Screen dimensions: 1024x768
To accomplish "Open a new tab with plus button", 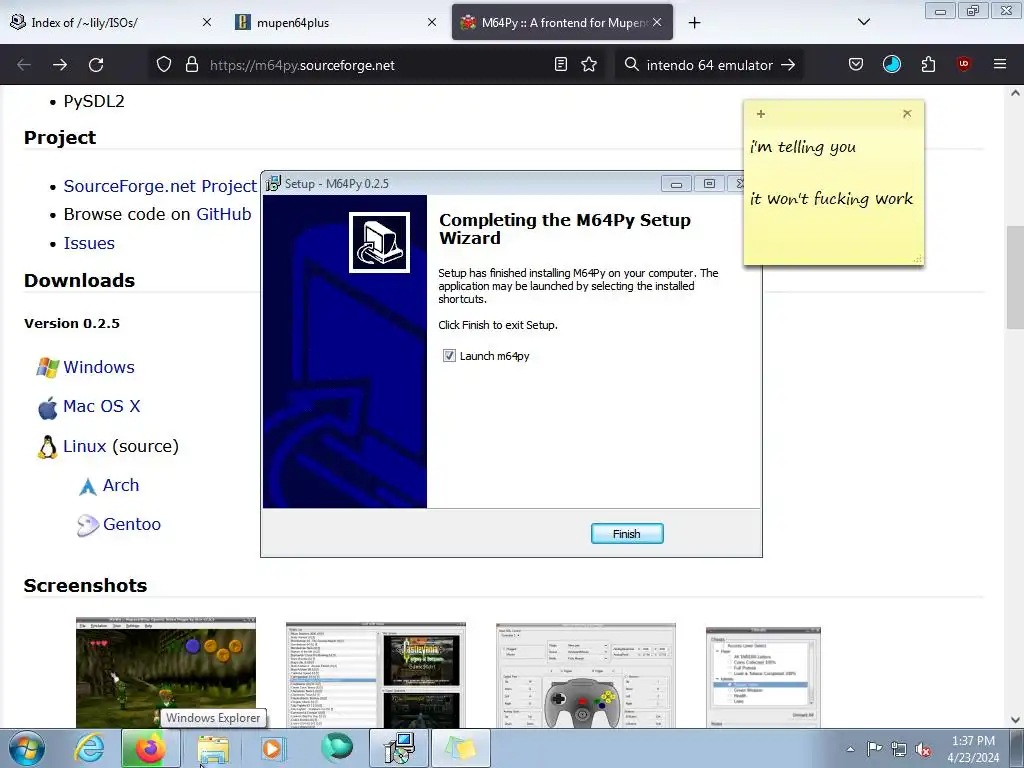I will pos(694,23).
